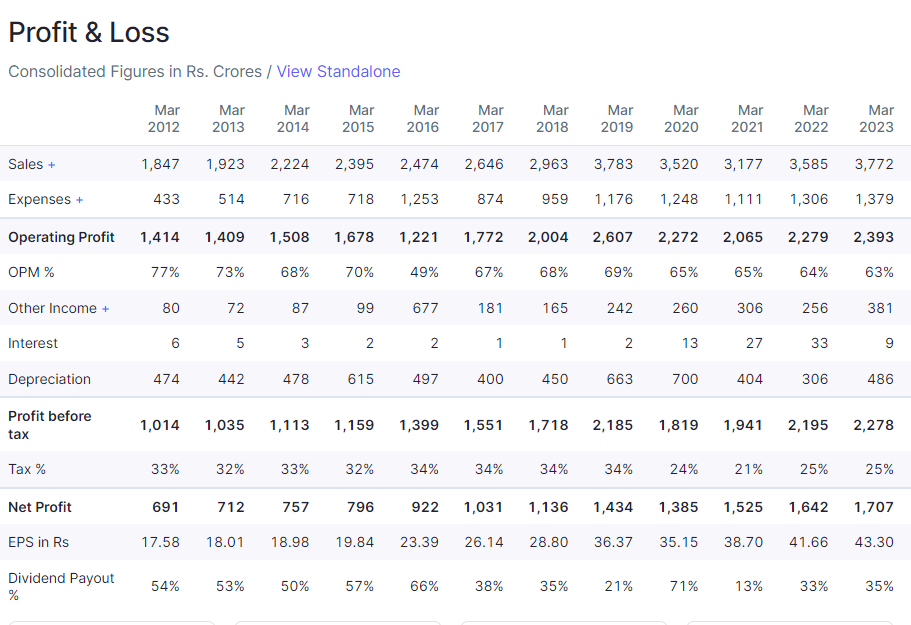The width and height of the screenshot is (911, 625).
Task: Select the Mar 2023 column header
Action: pos(877,118)
